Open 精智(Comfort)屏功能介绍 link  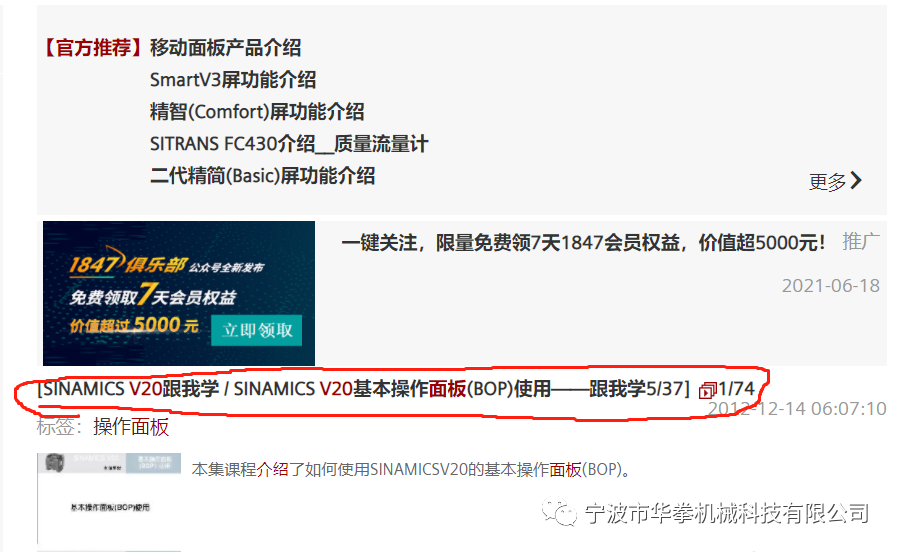tap(257, 112)
